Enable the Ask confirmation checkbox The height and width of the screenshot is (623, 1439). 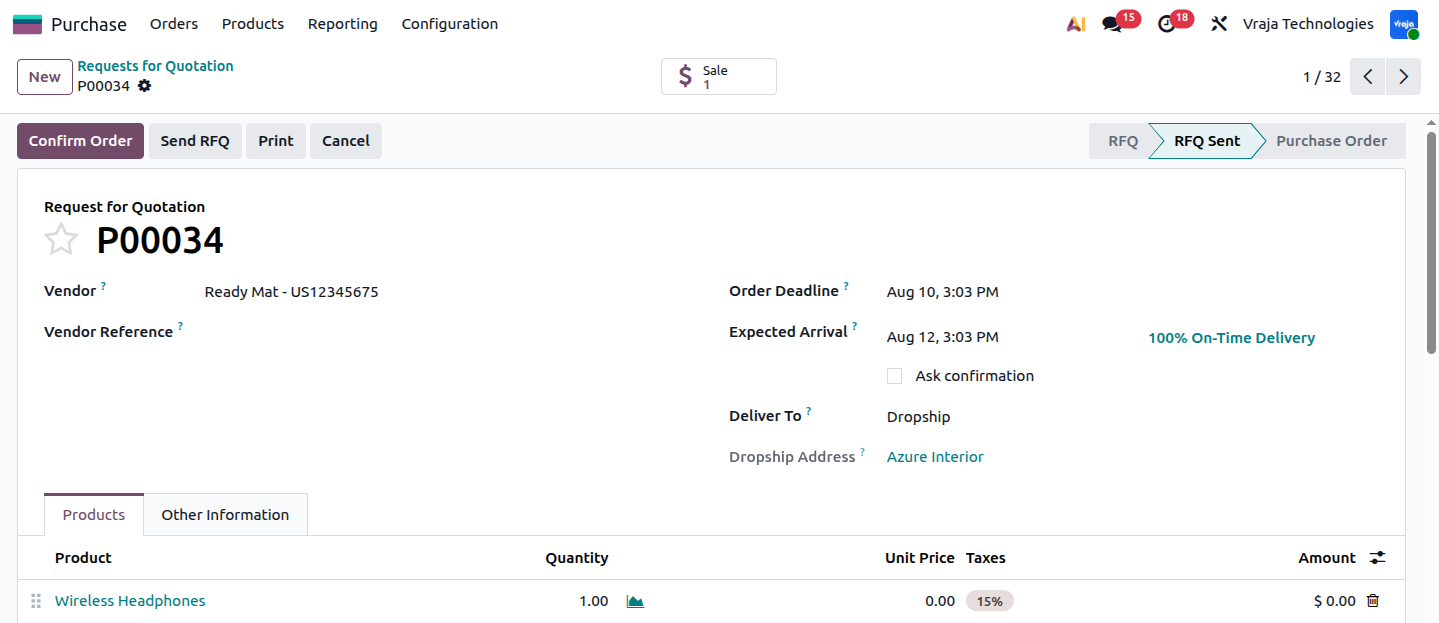coord(895,376)
